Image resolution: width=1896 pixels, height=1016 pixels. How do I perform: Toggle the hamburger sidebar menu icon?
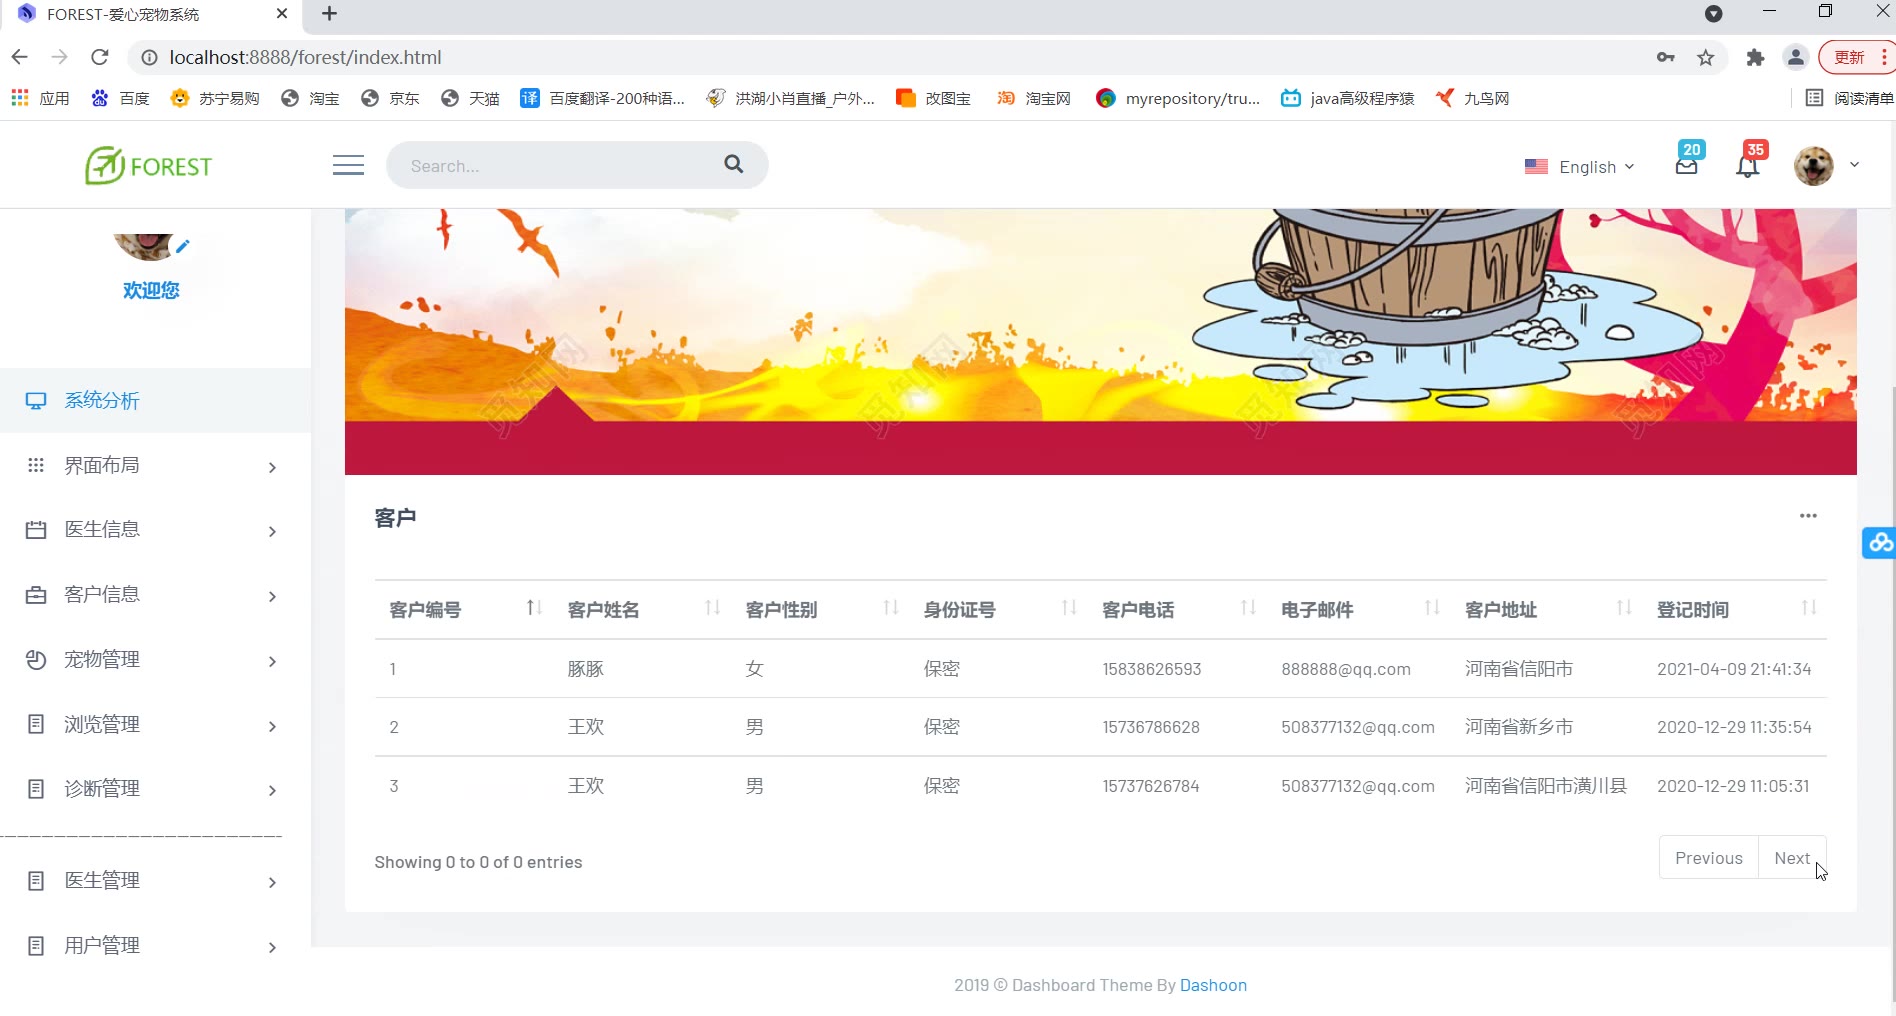click(348, 165)
